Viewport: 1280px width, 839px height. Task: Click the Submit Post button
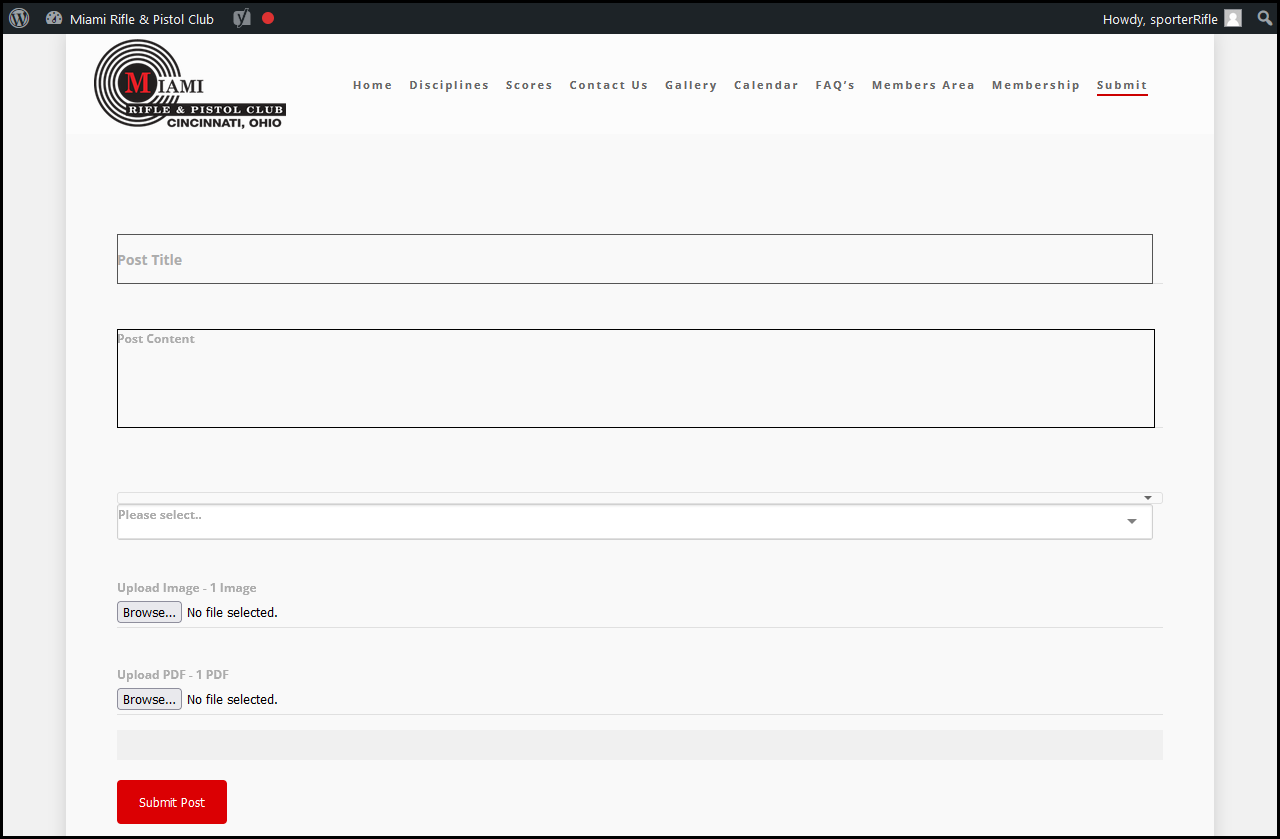(x=172, y=802)
